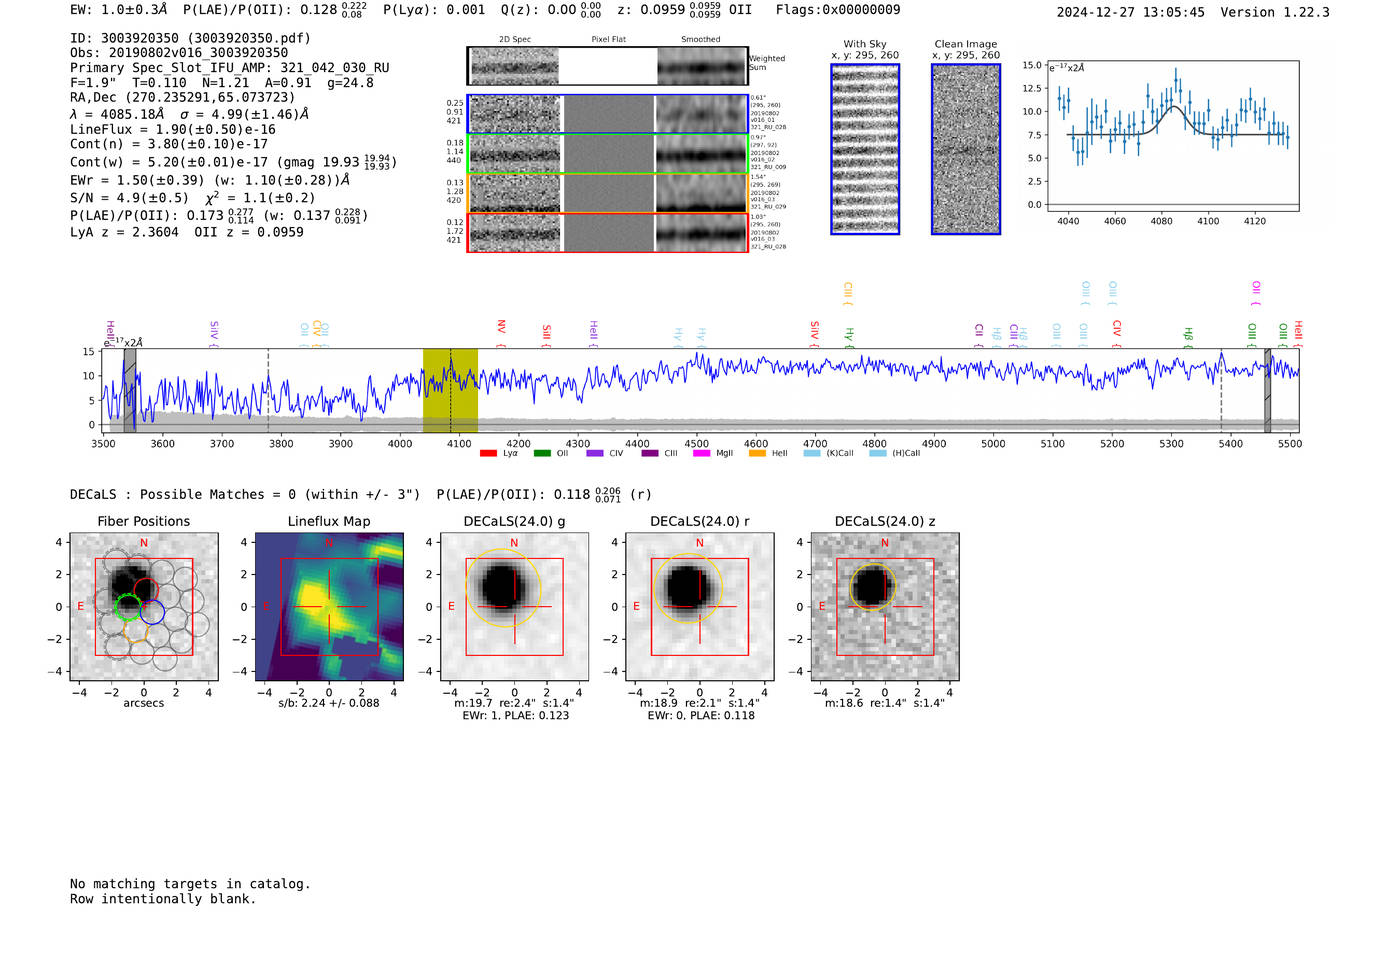1400x953 pixels.
Task: Click the red circled fiber in Fiber Positions
Action: point(146,590)
